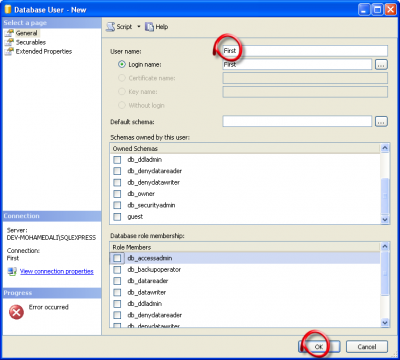
Task: Browse for login name with ellipsis button
Action: (381, 64)
